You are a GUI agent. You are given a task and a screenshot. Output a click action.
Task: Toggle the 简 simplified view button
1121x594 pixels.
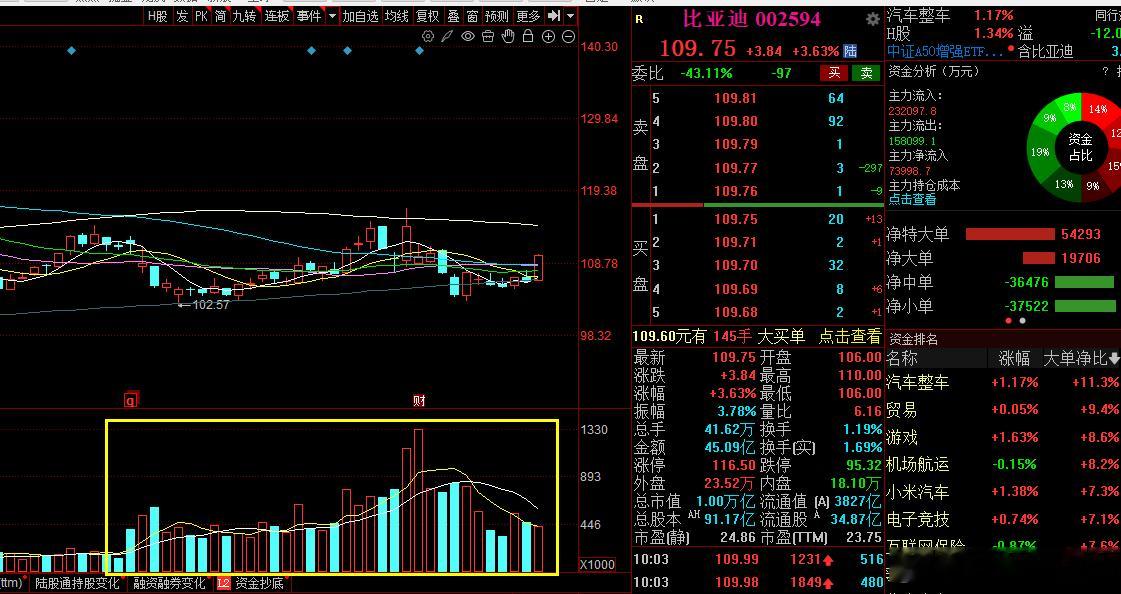point(220,16)
